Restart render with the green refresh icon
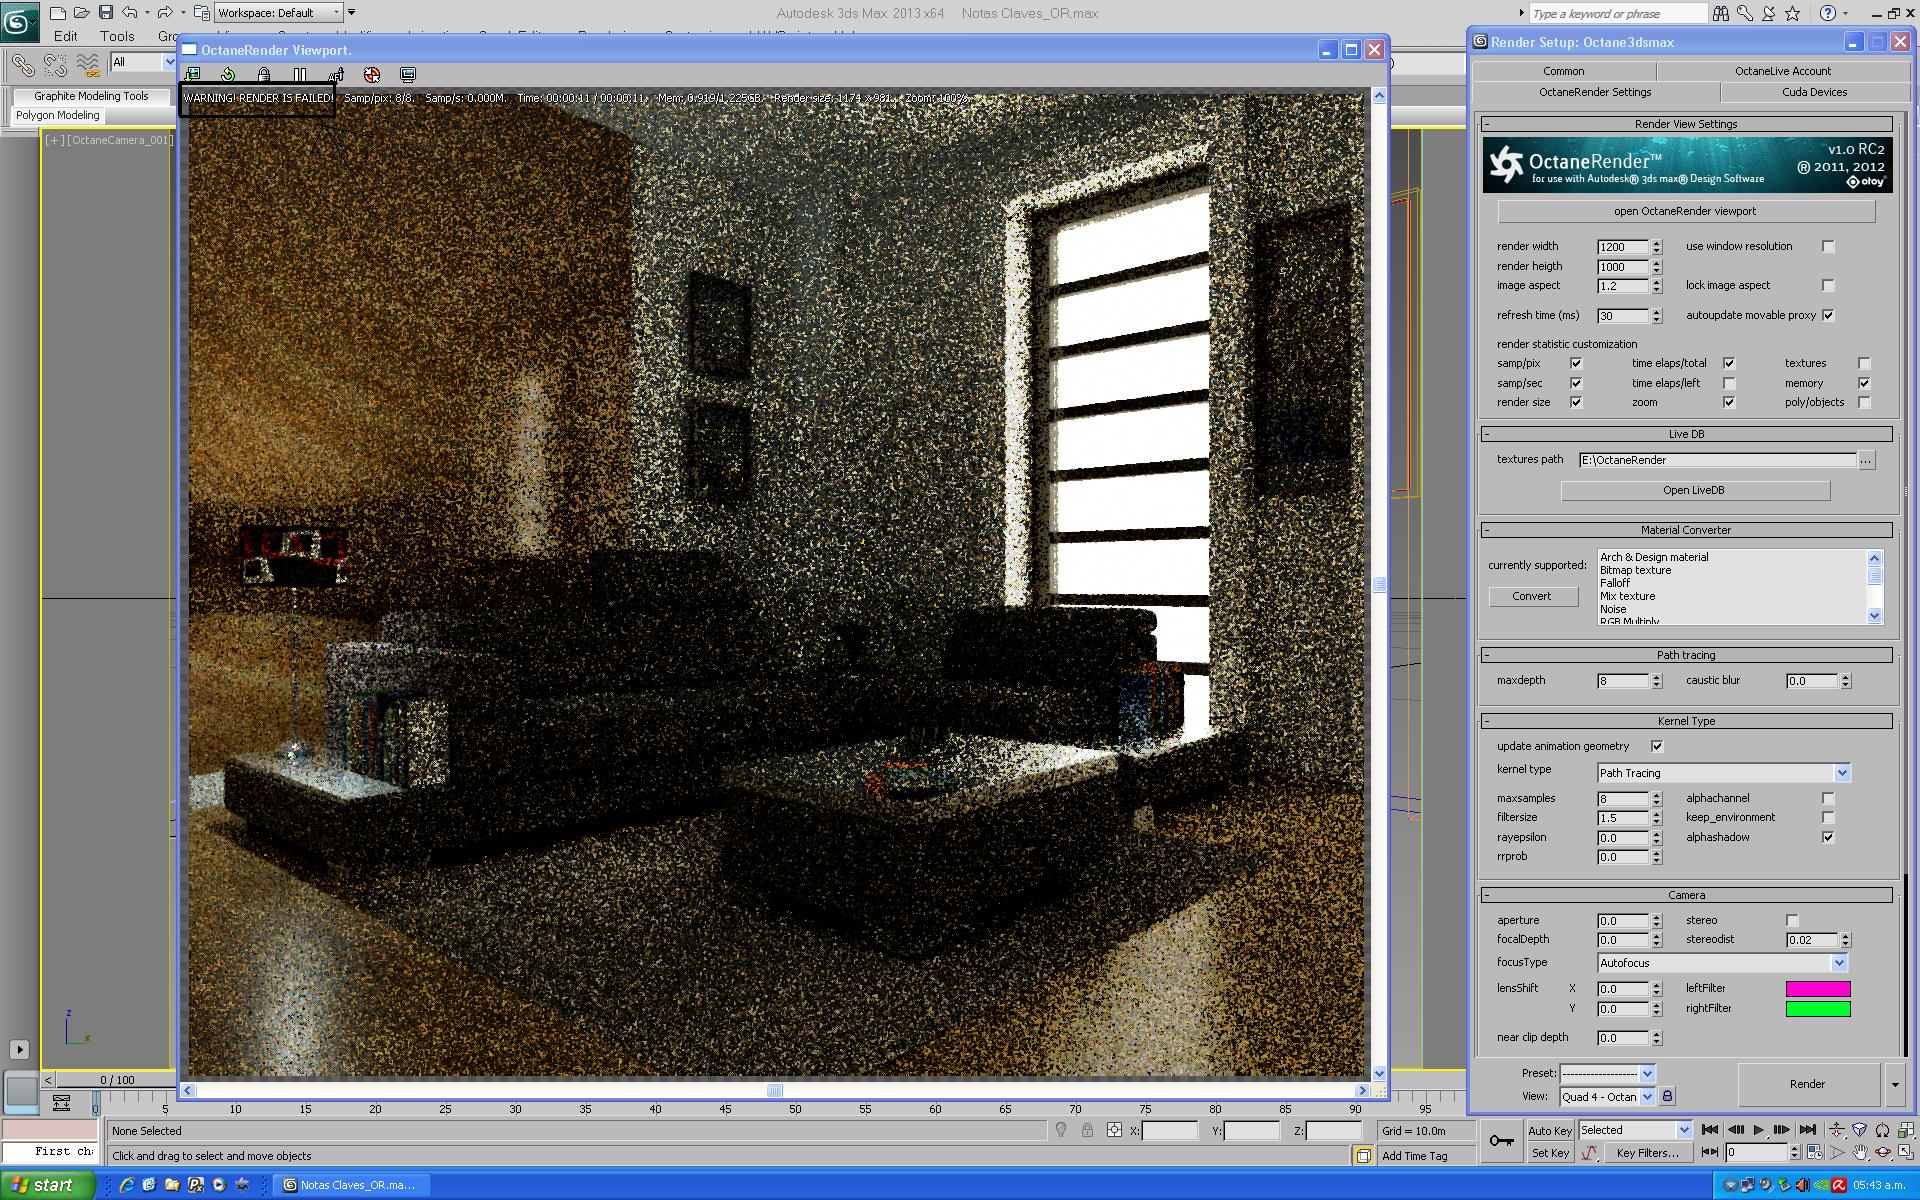 [228, 74]
